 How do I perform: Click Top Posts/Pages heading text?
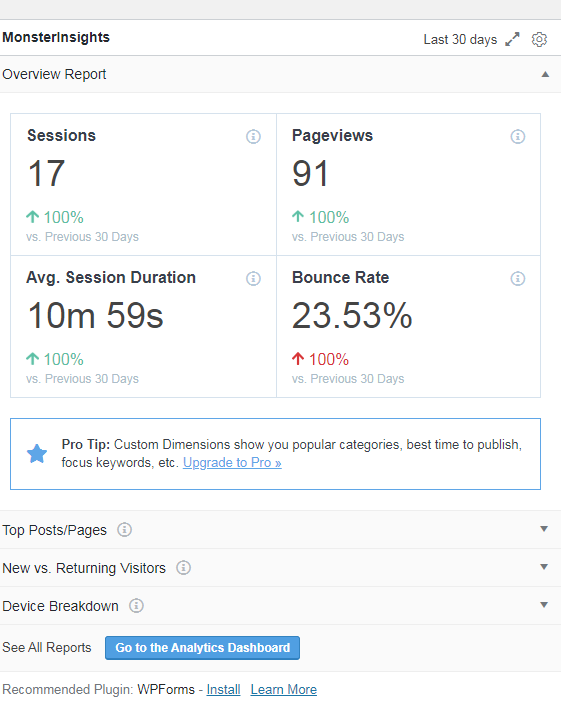point(55,530)
